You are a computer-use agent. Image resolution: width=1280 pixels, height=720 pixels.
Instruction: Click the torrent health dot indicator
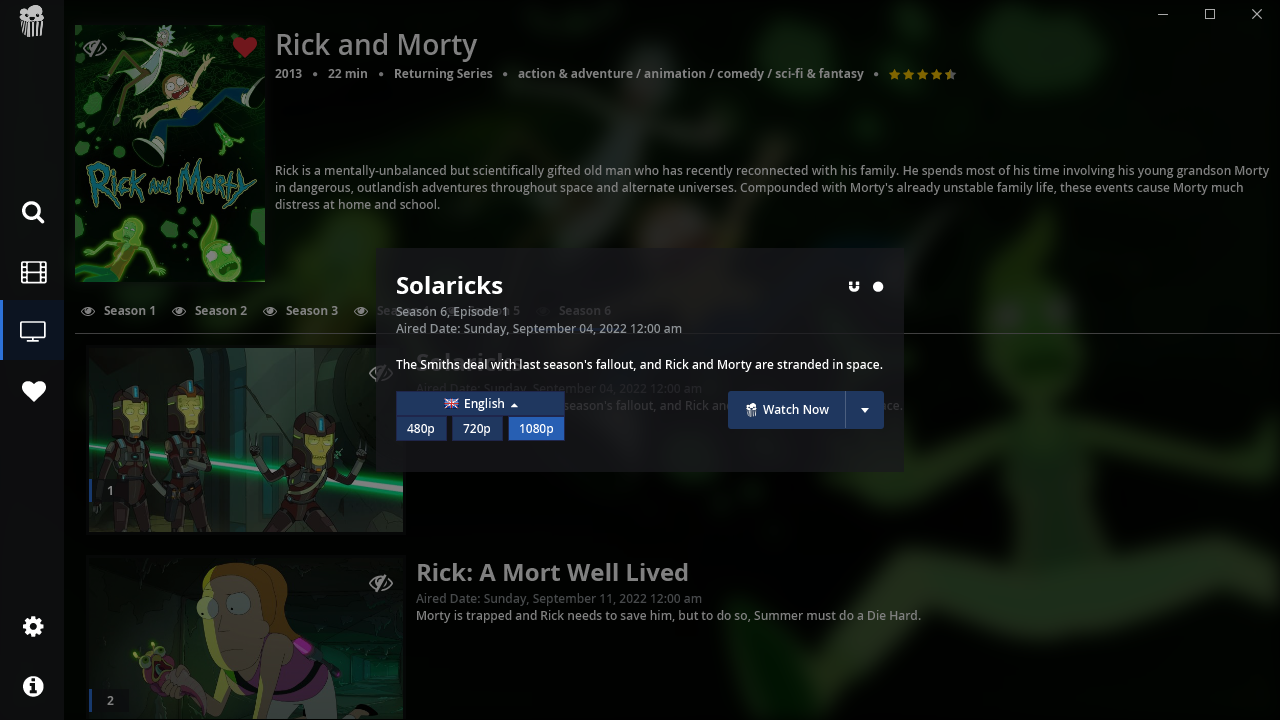tap(878, 287)
